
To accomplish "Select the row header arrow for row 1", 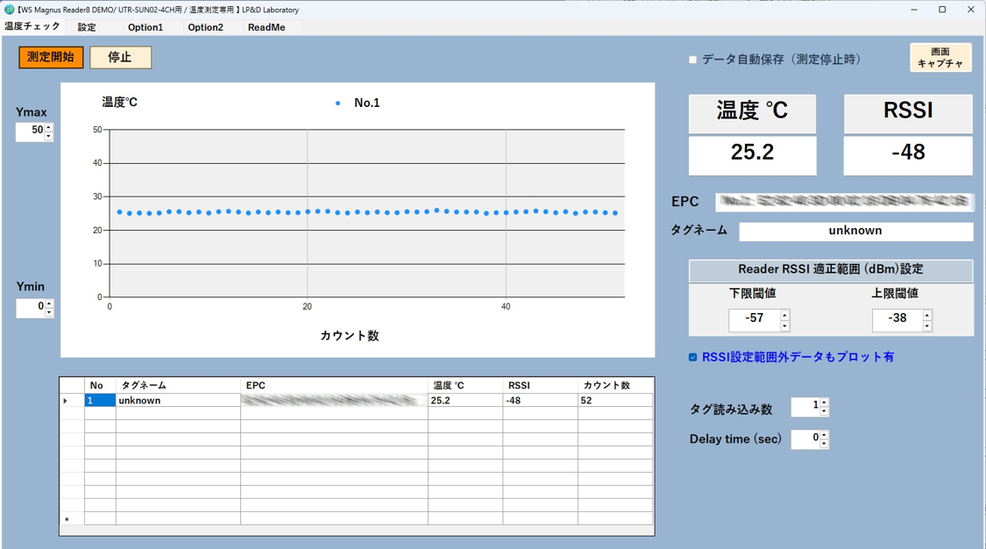I will click(x=66, y=401).
